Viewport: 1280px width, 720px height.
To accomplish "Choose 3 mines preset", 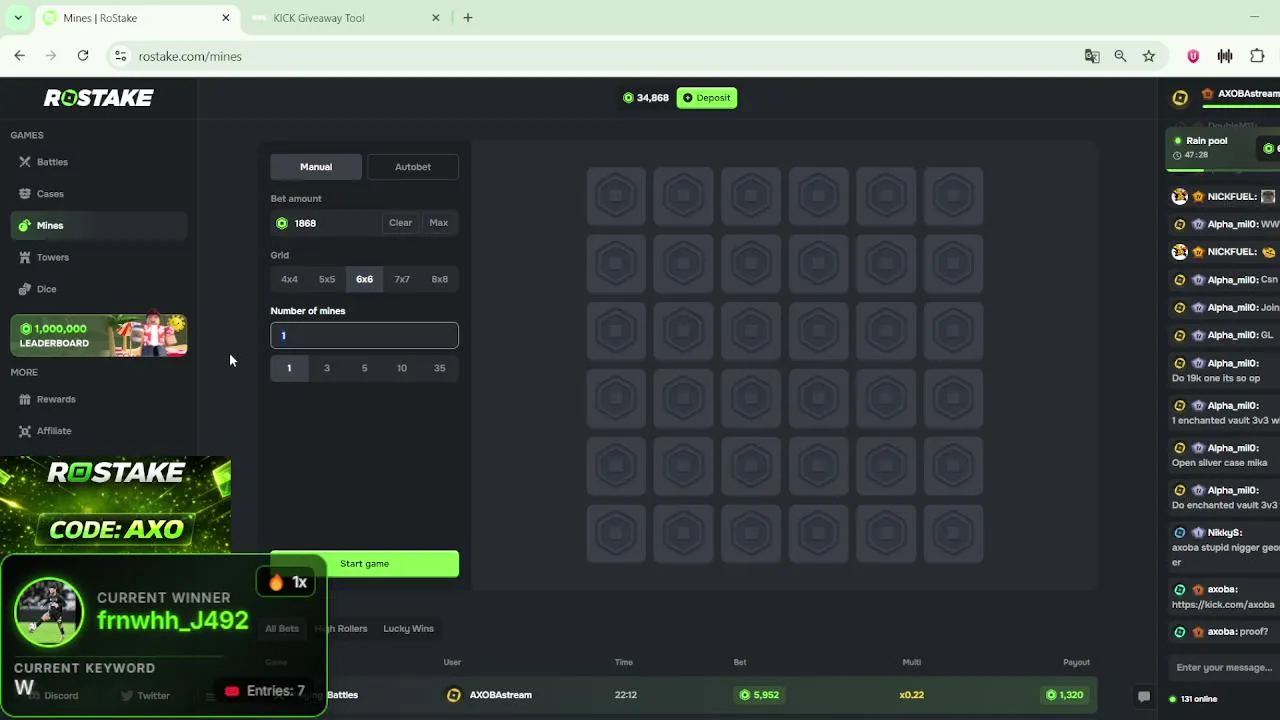I will [326, 368].
